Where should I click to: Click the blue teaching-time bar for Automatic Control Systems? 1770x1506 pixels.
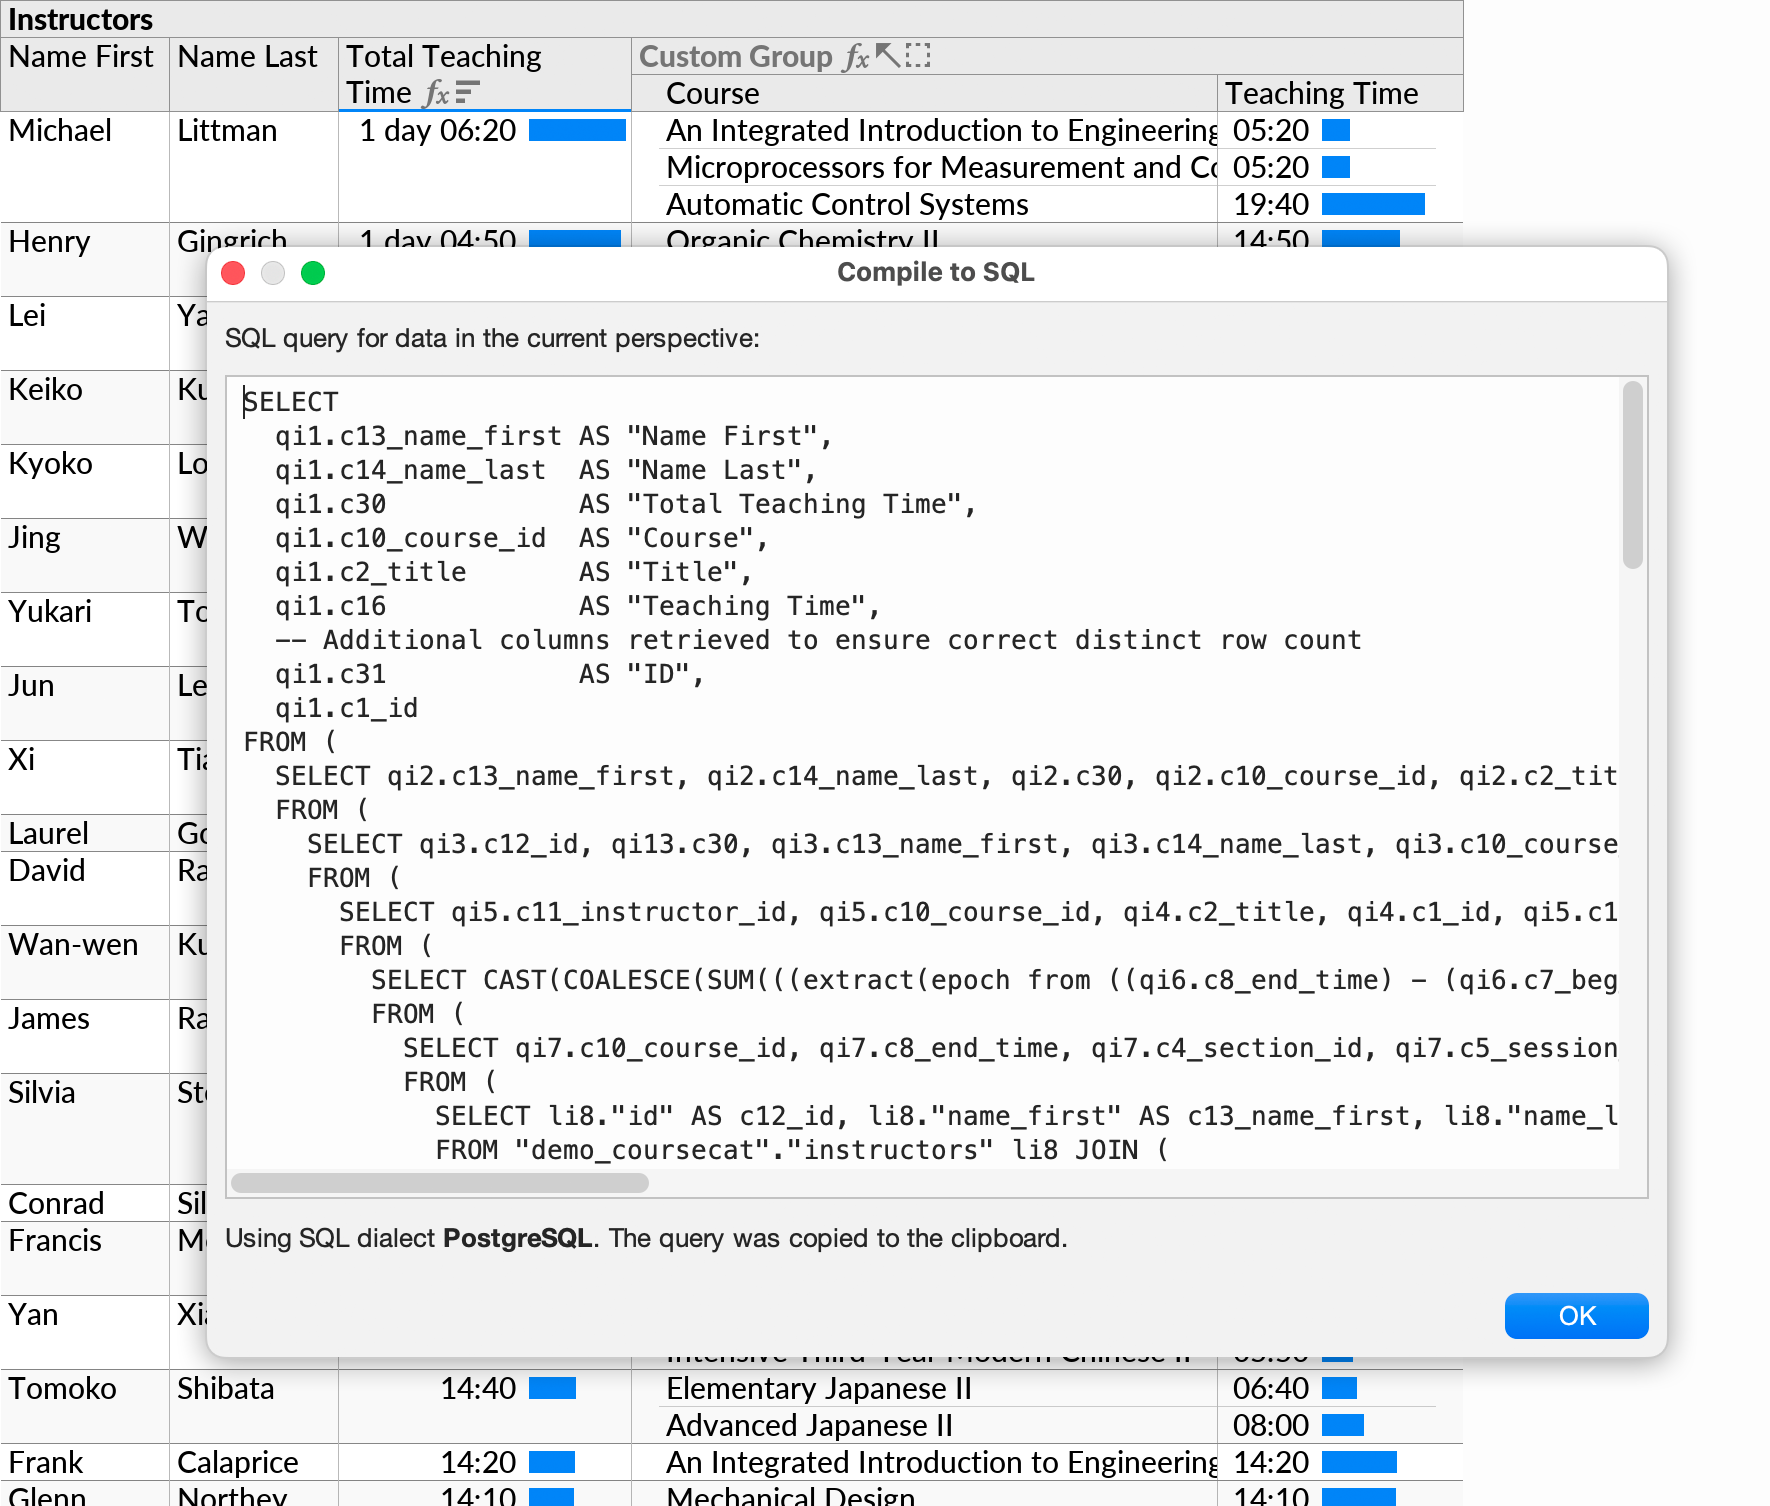(1373, 204)
